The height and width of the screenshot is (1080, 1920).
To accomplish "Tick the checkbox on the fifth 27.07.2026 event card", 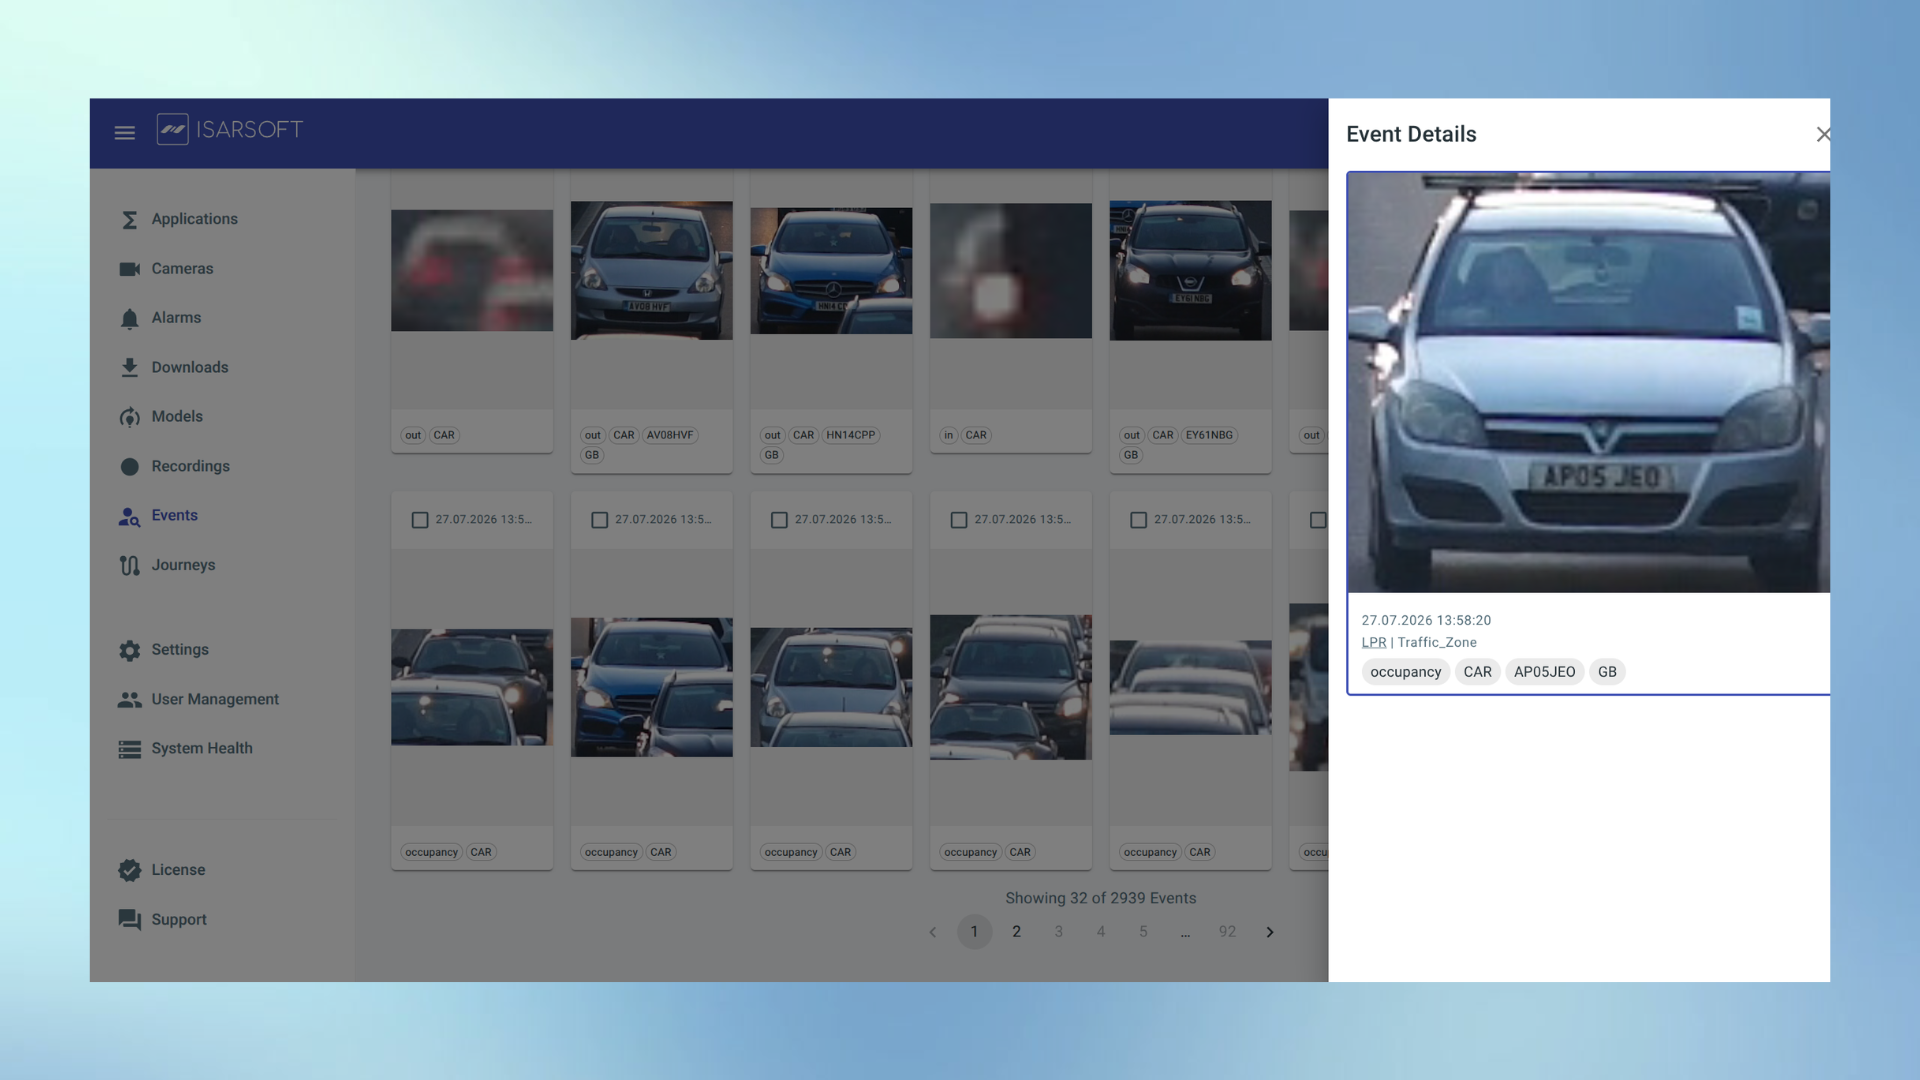I will [x=1138, y=520].
